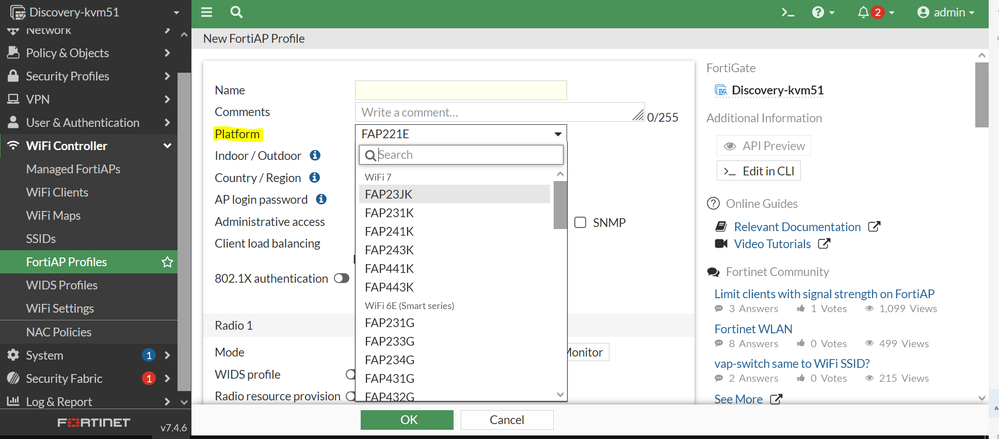Select FAP441K from platform list
The height and width of the screenshot is (439, 999).
(389, 269)
